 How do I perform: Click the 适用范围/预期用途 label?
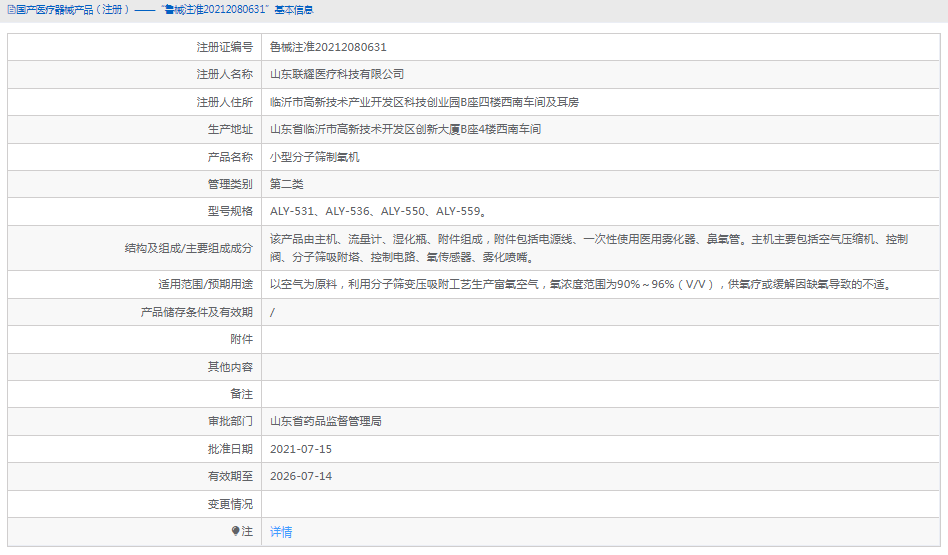coord(206,284)
